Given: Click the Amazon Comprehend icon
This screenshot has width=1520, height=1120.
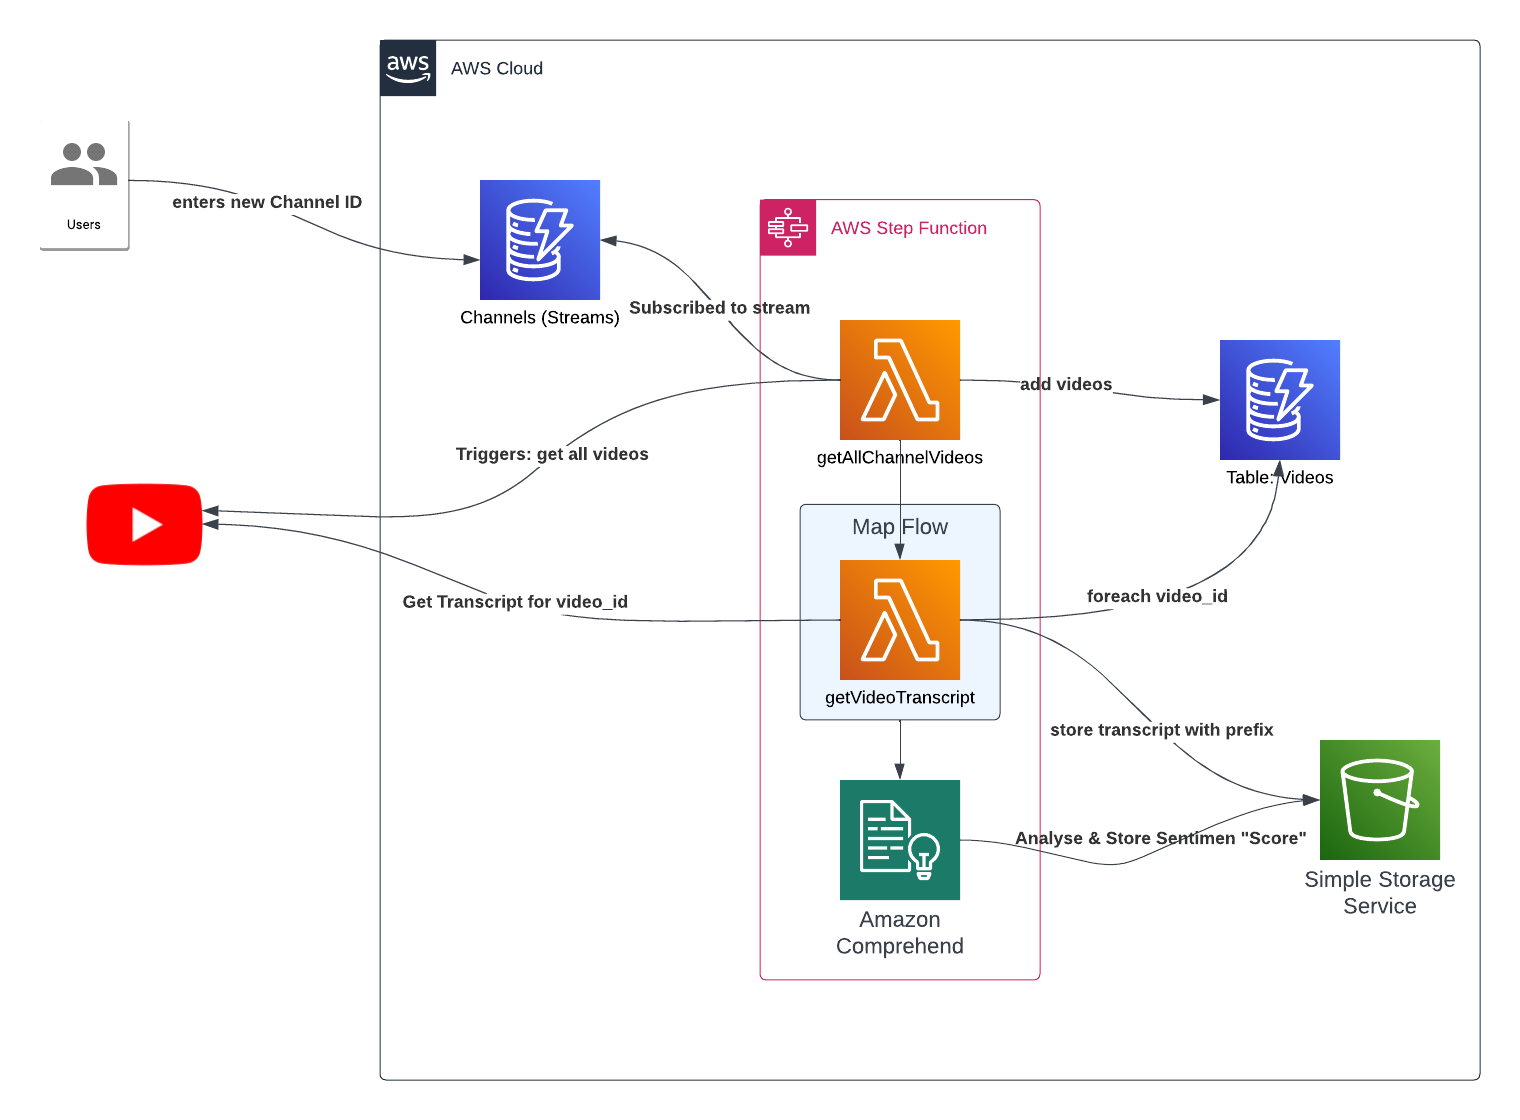Looking at the screenshot, I should tap(900, 840).
